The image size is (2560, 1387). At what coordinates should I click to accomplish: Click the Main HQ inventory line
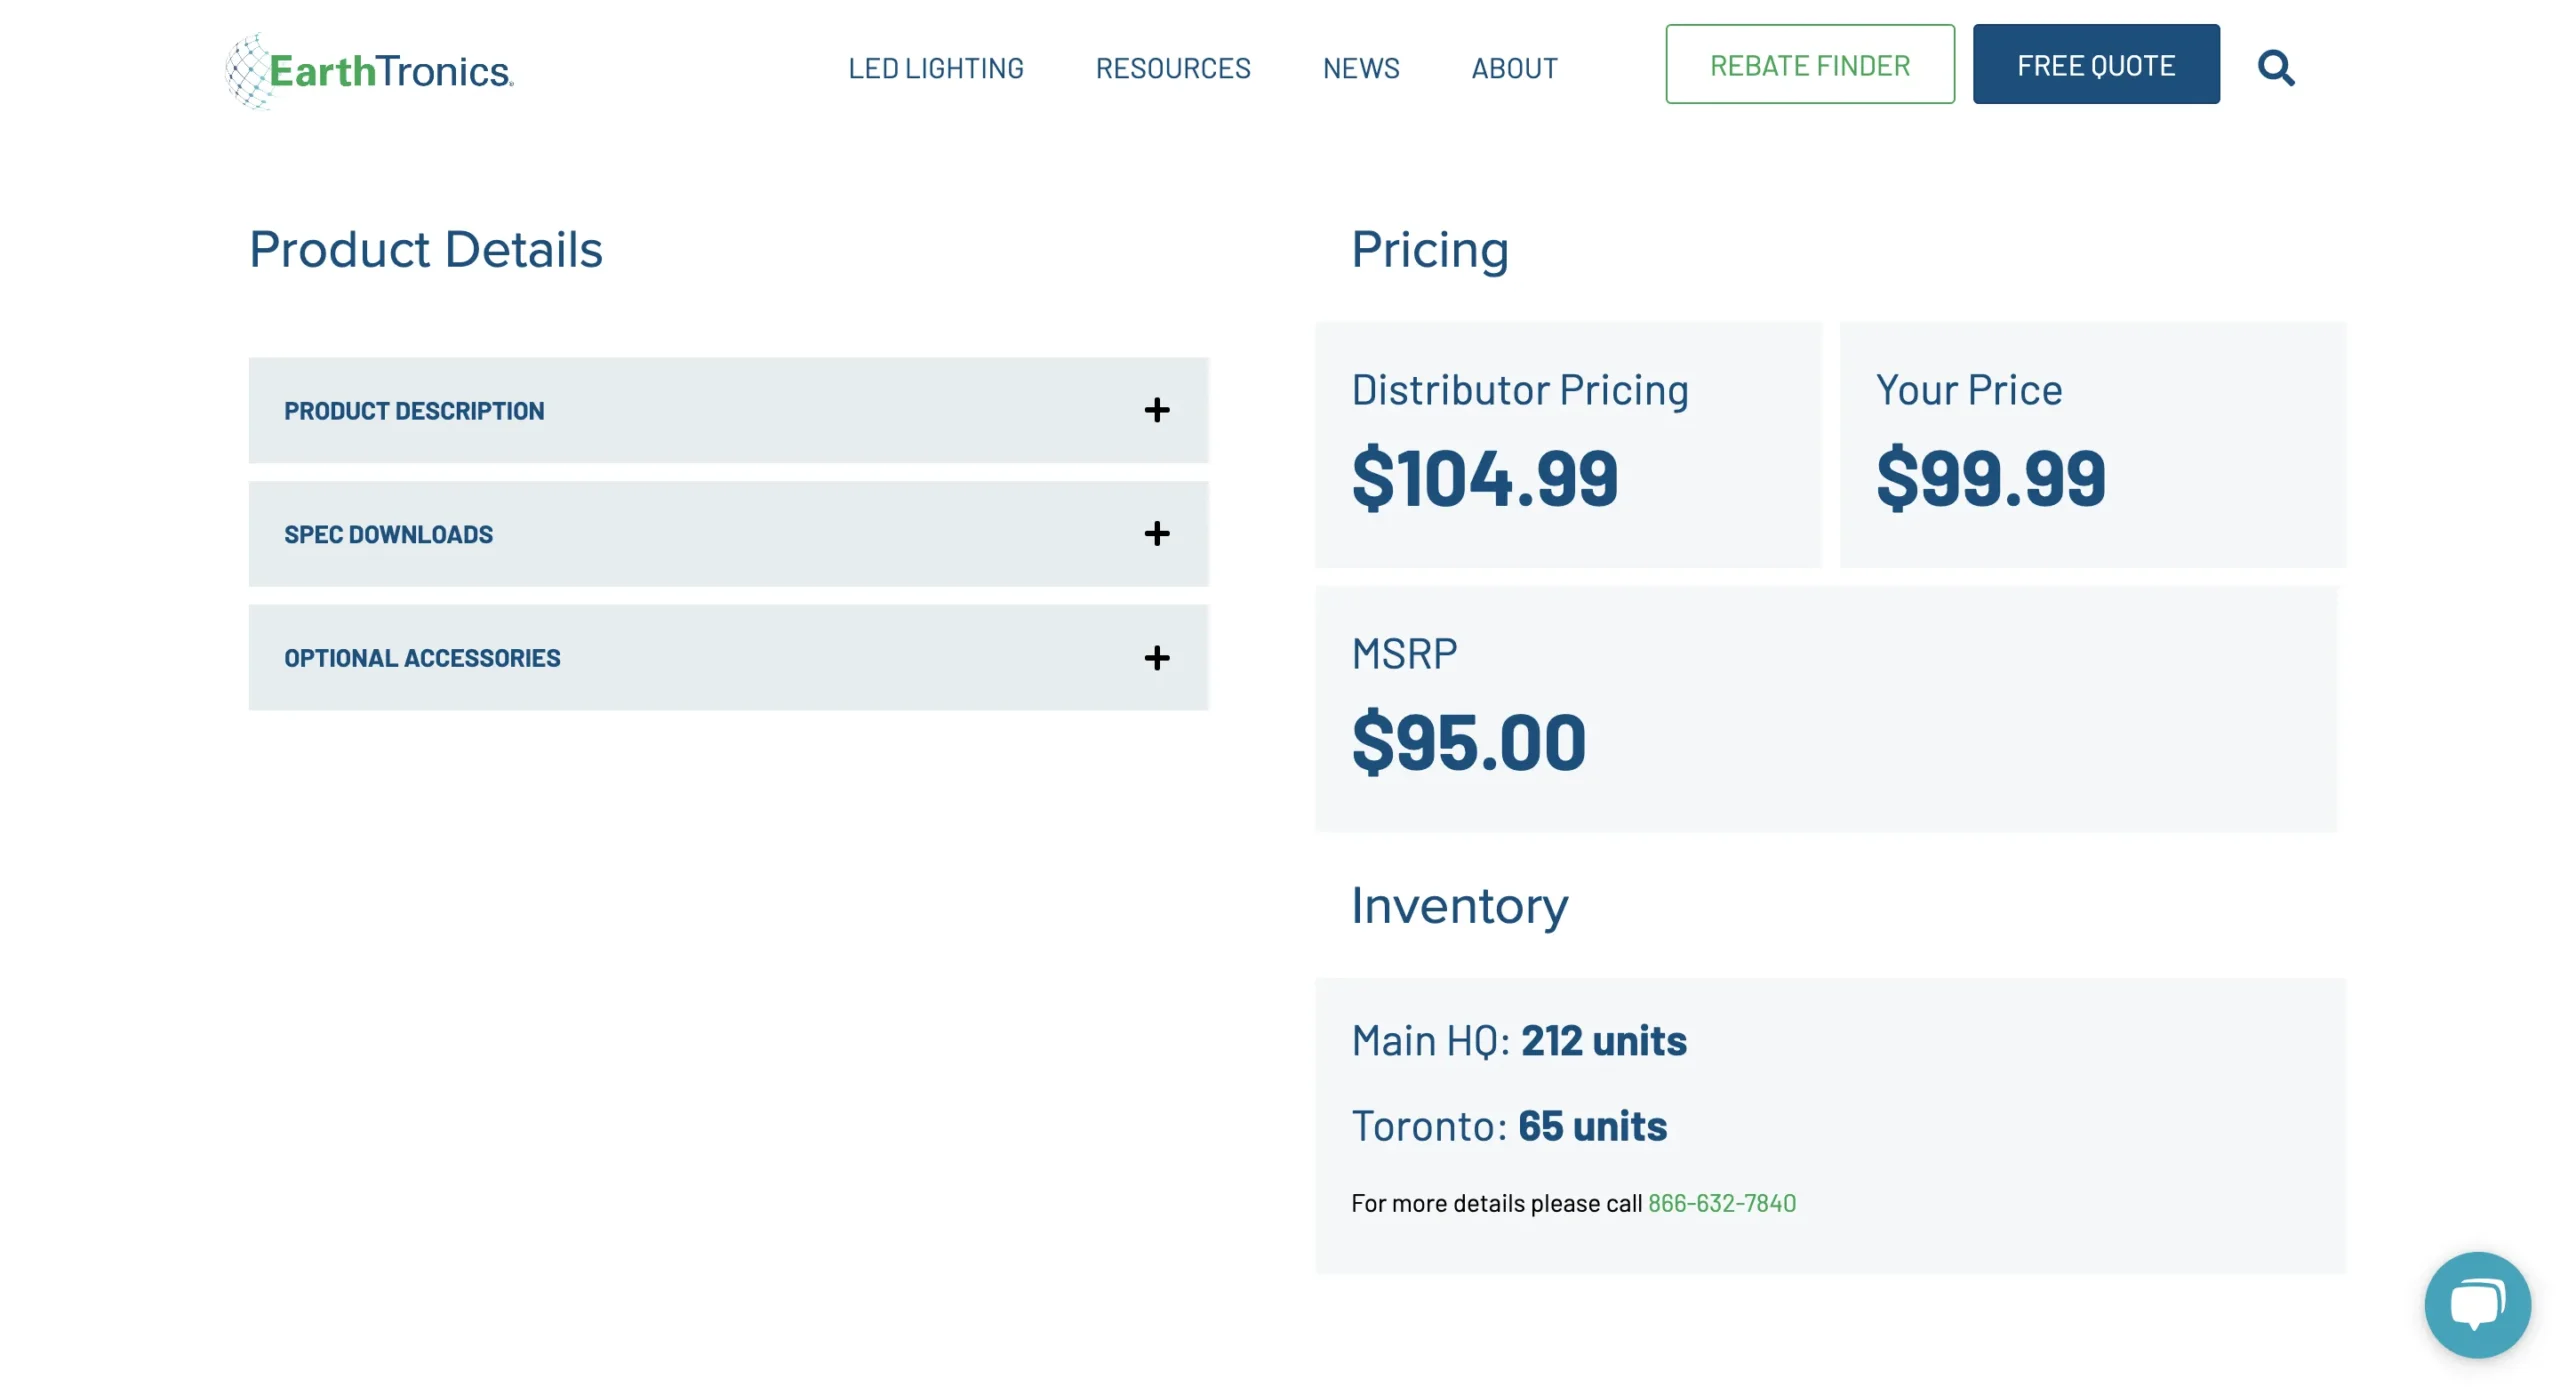click(x=1518, y=1041)
